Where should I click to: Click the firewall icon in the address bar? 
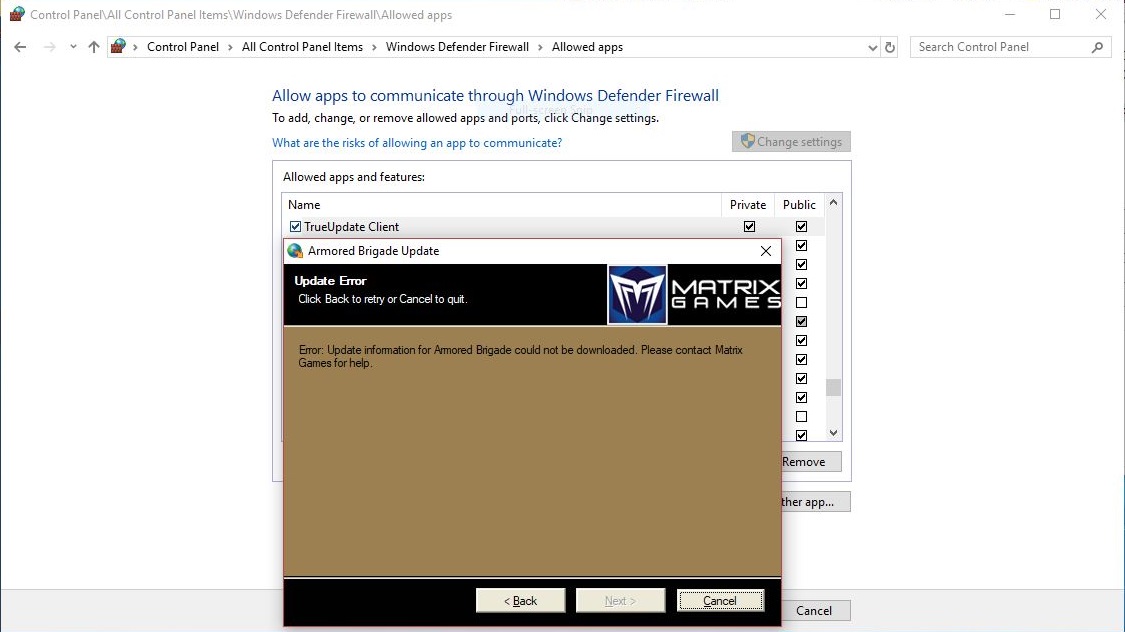(118, 47)
